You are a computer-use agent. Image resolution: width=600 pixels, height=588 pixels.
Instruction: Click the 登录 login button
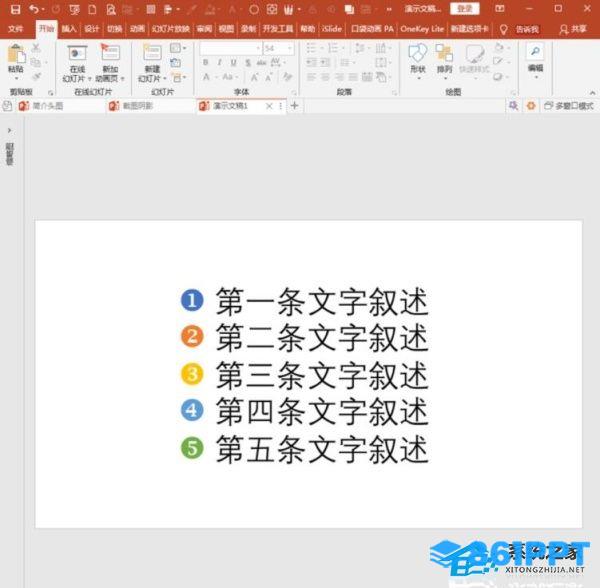465,9
